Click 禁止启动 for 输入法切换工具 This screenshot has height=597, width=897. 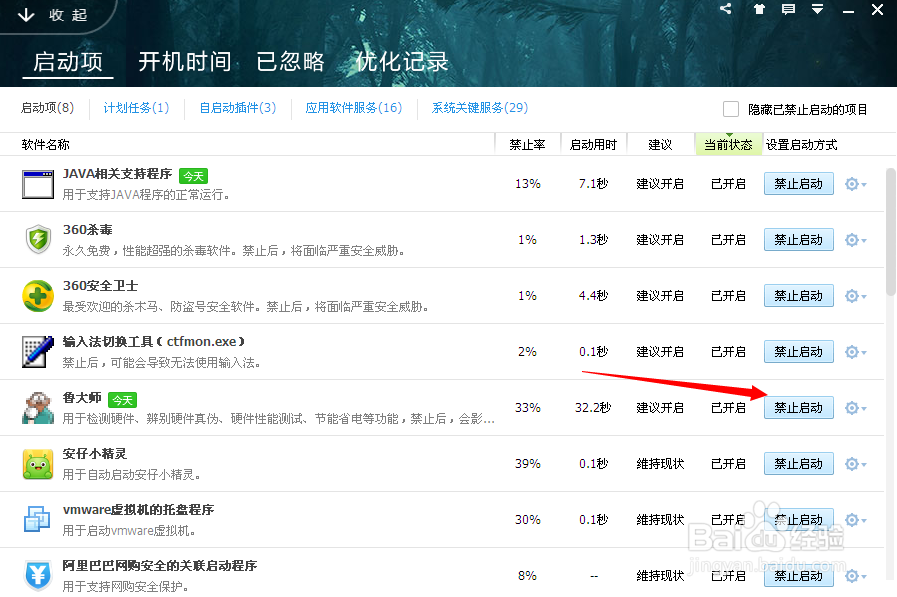click(x=799, y=352)
